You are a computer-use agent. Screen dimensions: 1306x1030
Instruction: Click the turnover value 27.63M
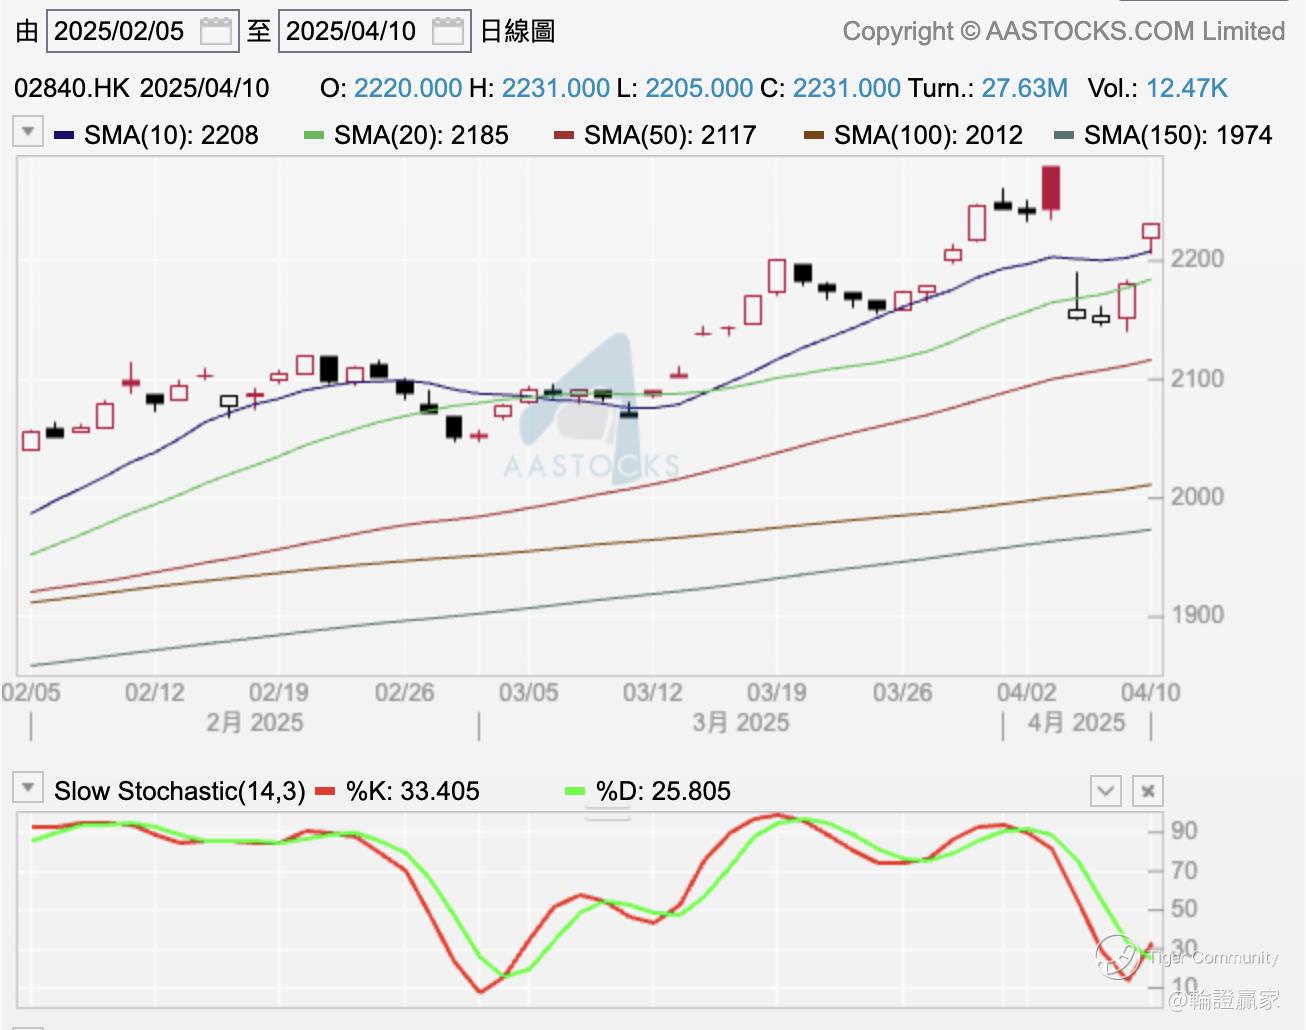[1025, 88]
